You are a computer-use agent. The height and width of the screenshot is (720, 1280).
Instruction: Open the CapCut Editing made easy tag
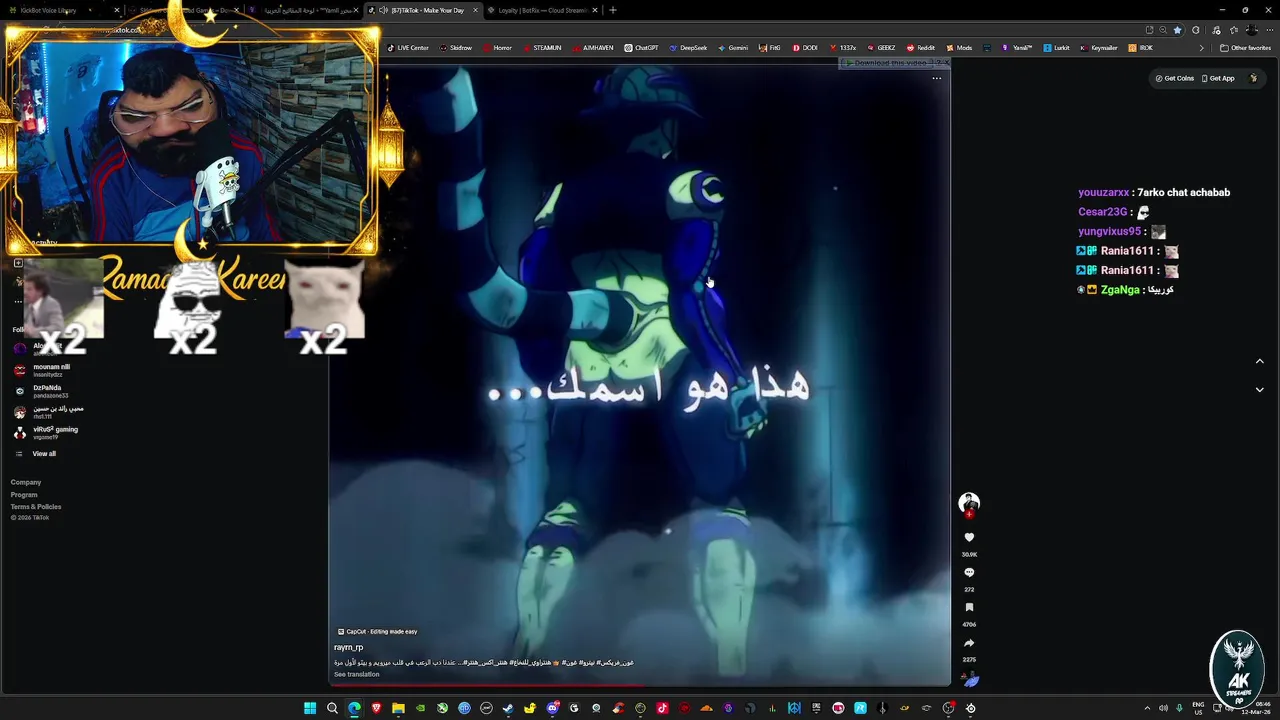click(x=377, y=632)
